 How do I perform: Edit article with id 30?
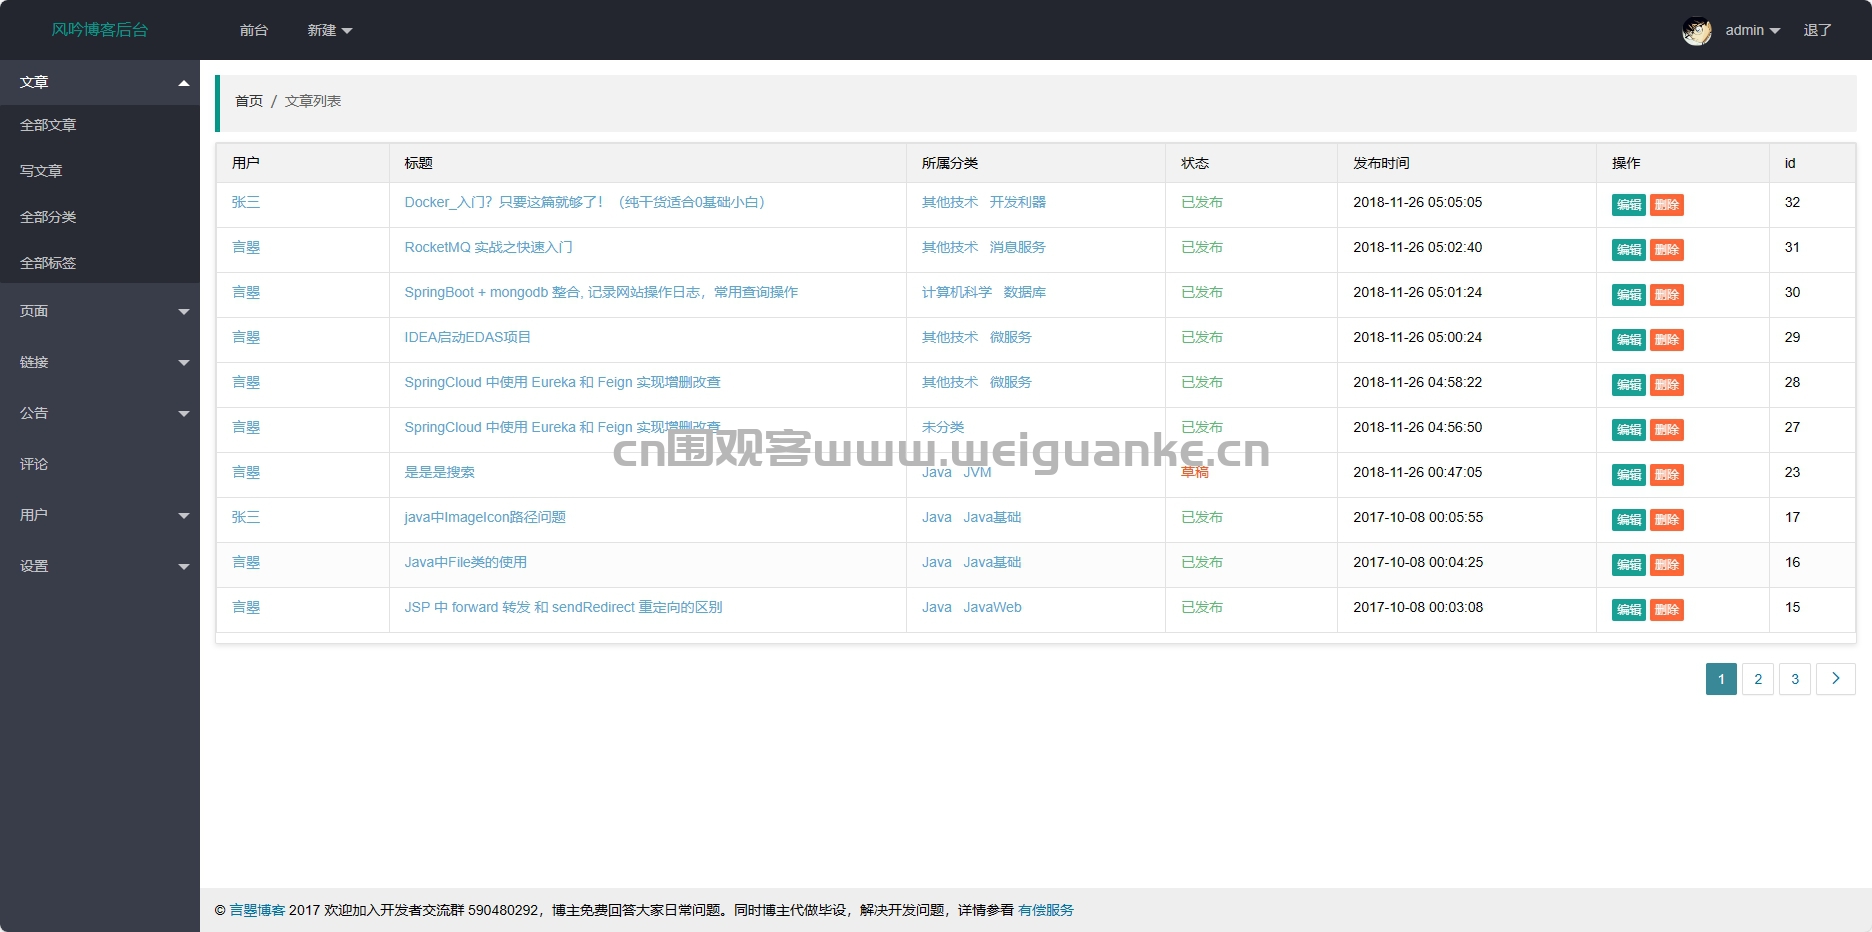point(1629,295)
